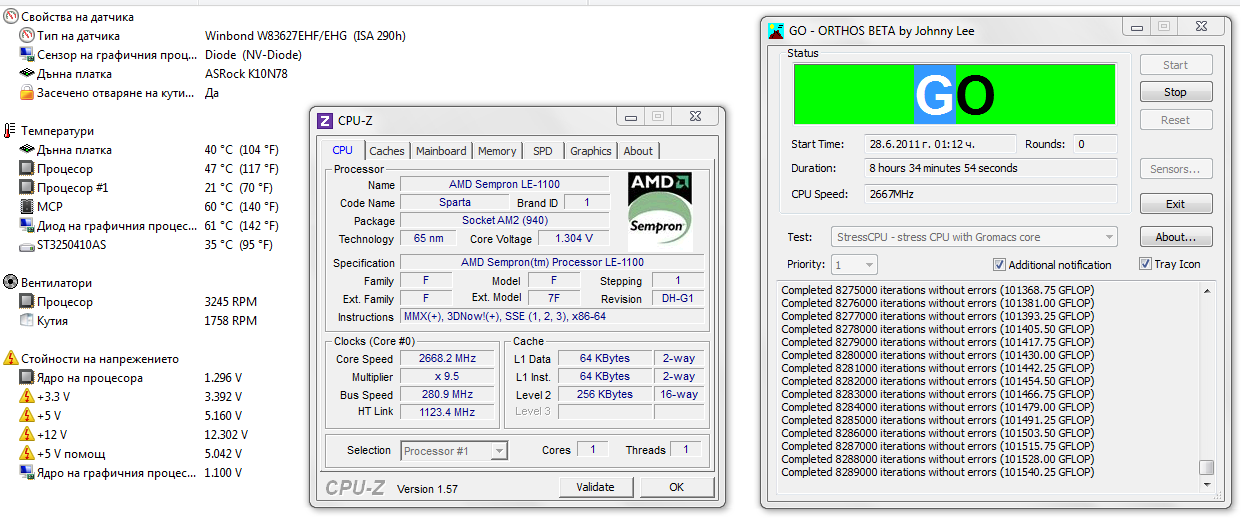This screenshot has height=529, width=1241.
Task: Click the CPU-Z title bar icon
Action: (x=325, y=121)
